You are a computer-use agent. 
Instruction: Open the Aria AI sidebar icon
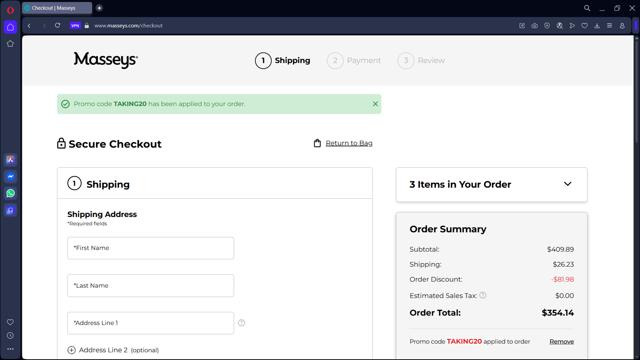pyautogui.click(x=10, y=160)
